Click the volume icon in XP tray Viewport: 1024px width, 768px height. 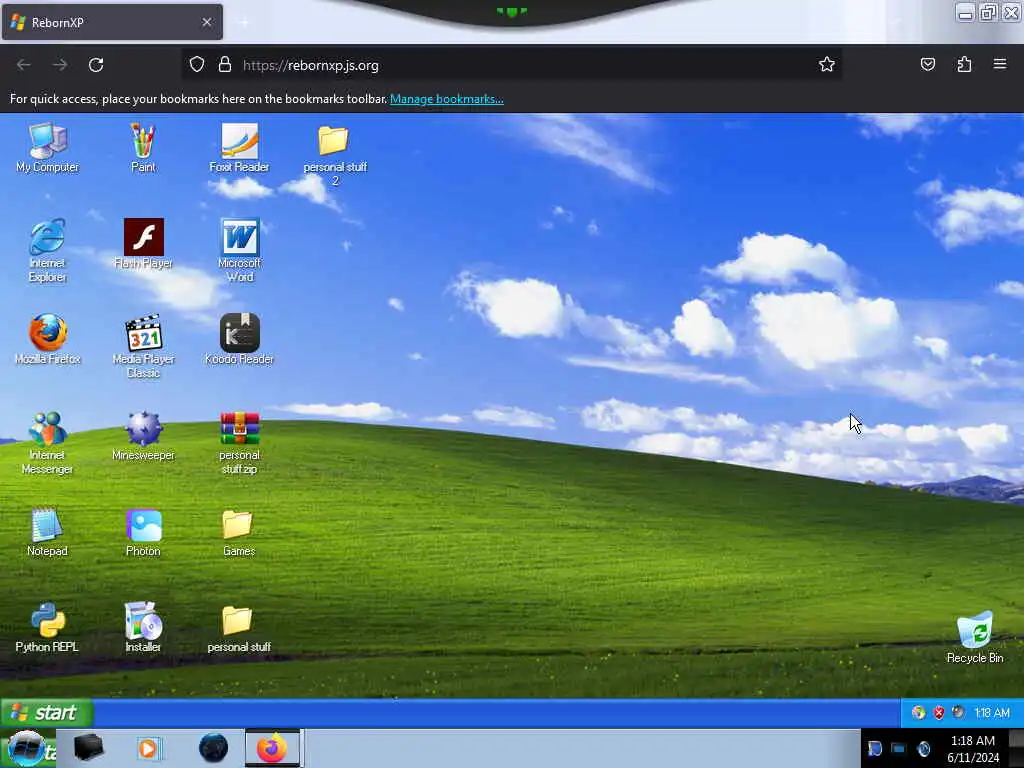[958, 712]
